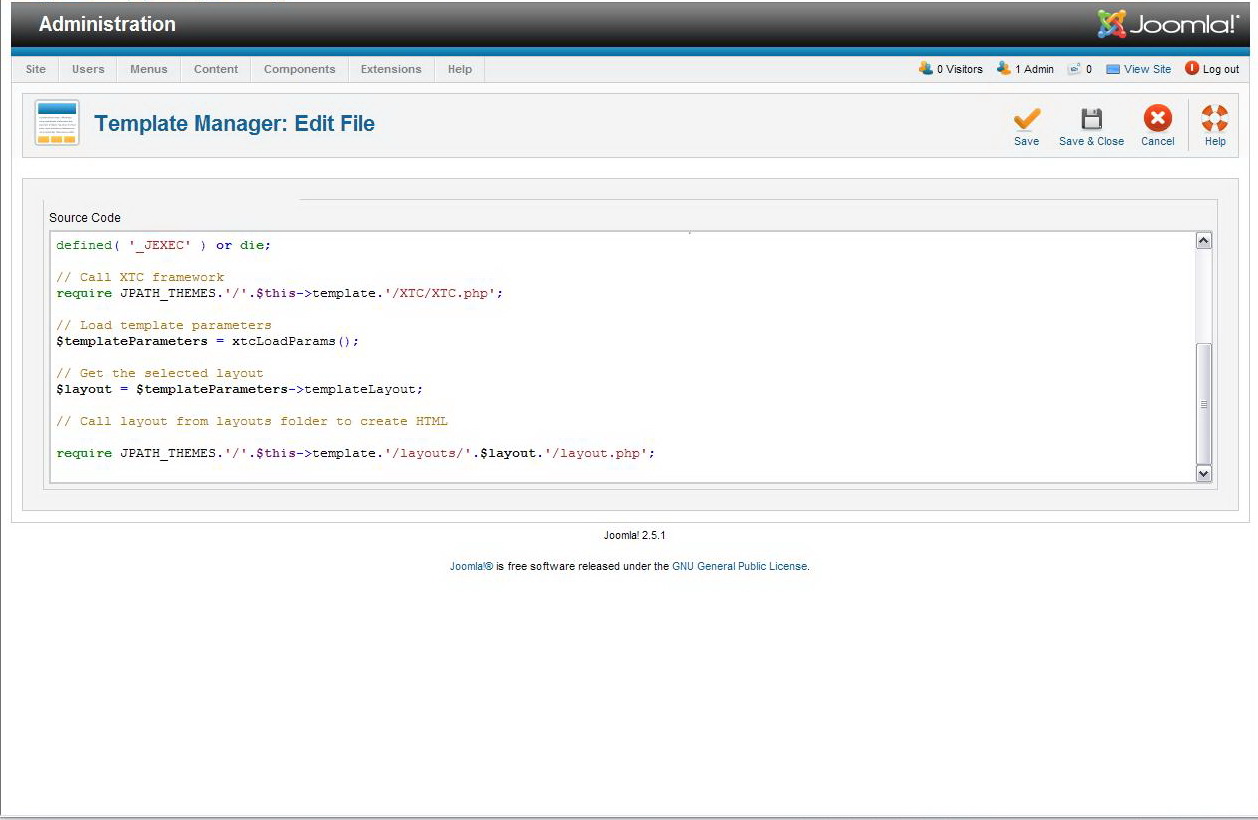
Task: Open the messages count icon
Action: [1074, 69]
